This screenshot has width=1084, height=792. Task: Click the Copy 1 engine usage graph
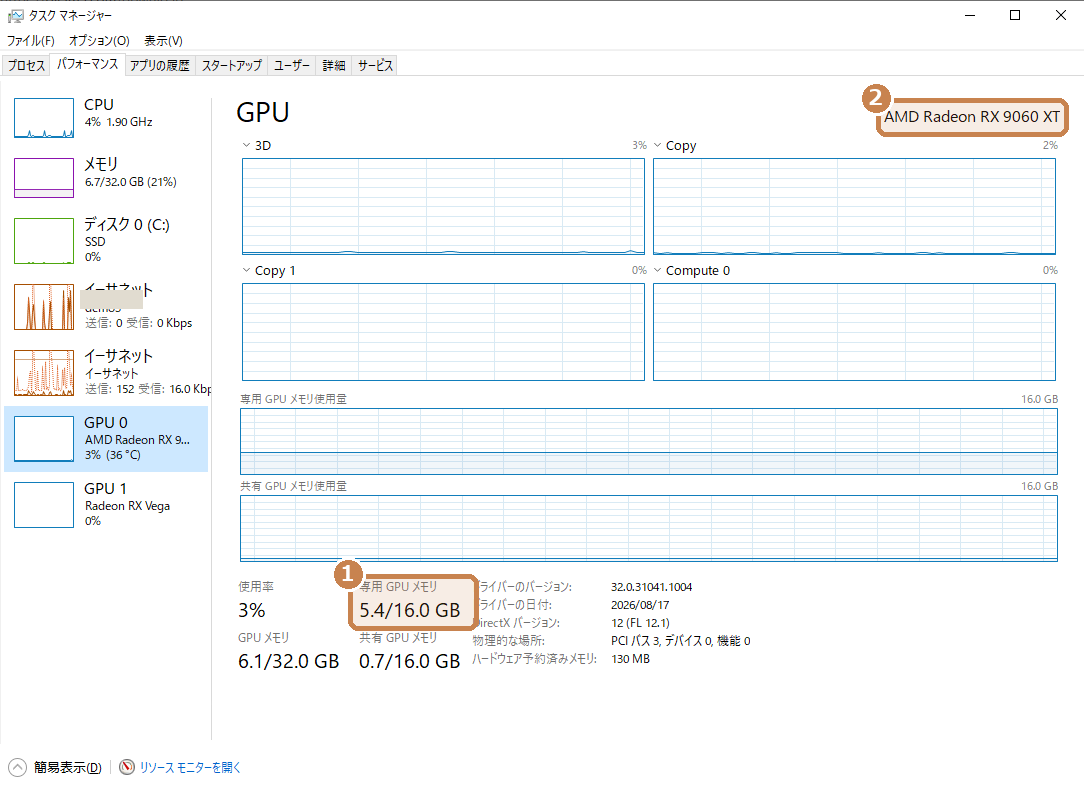tap(443, 332)
